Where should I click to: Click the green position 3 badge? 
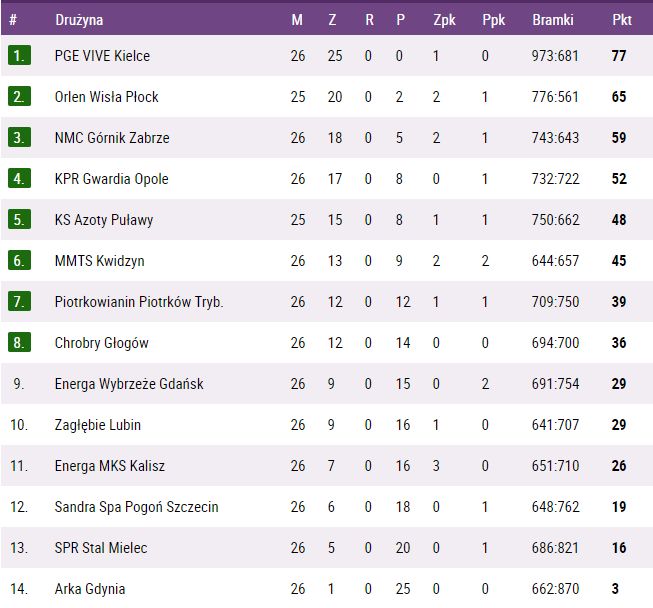[x=20, y=138]
